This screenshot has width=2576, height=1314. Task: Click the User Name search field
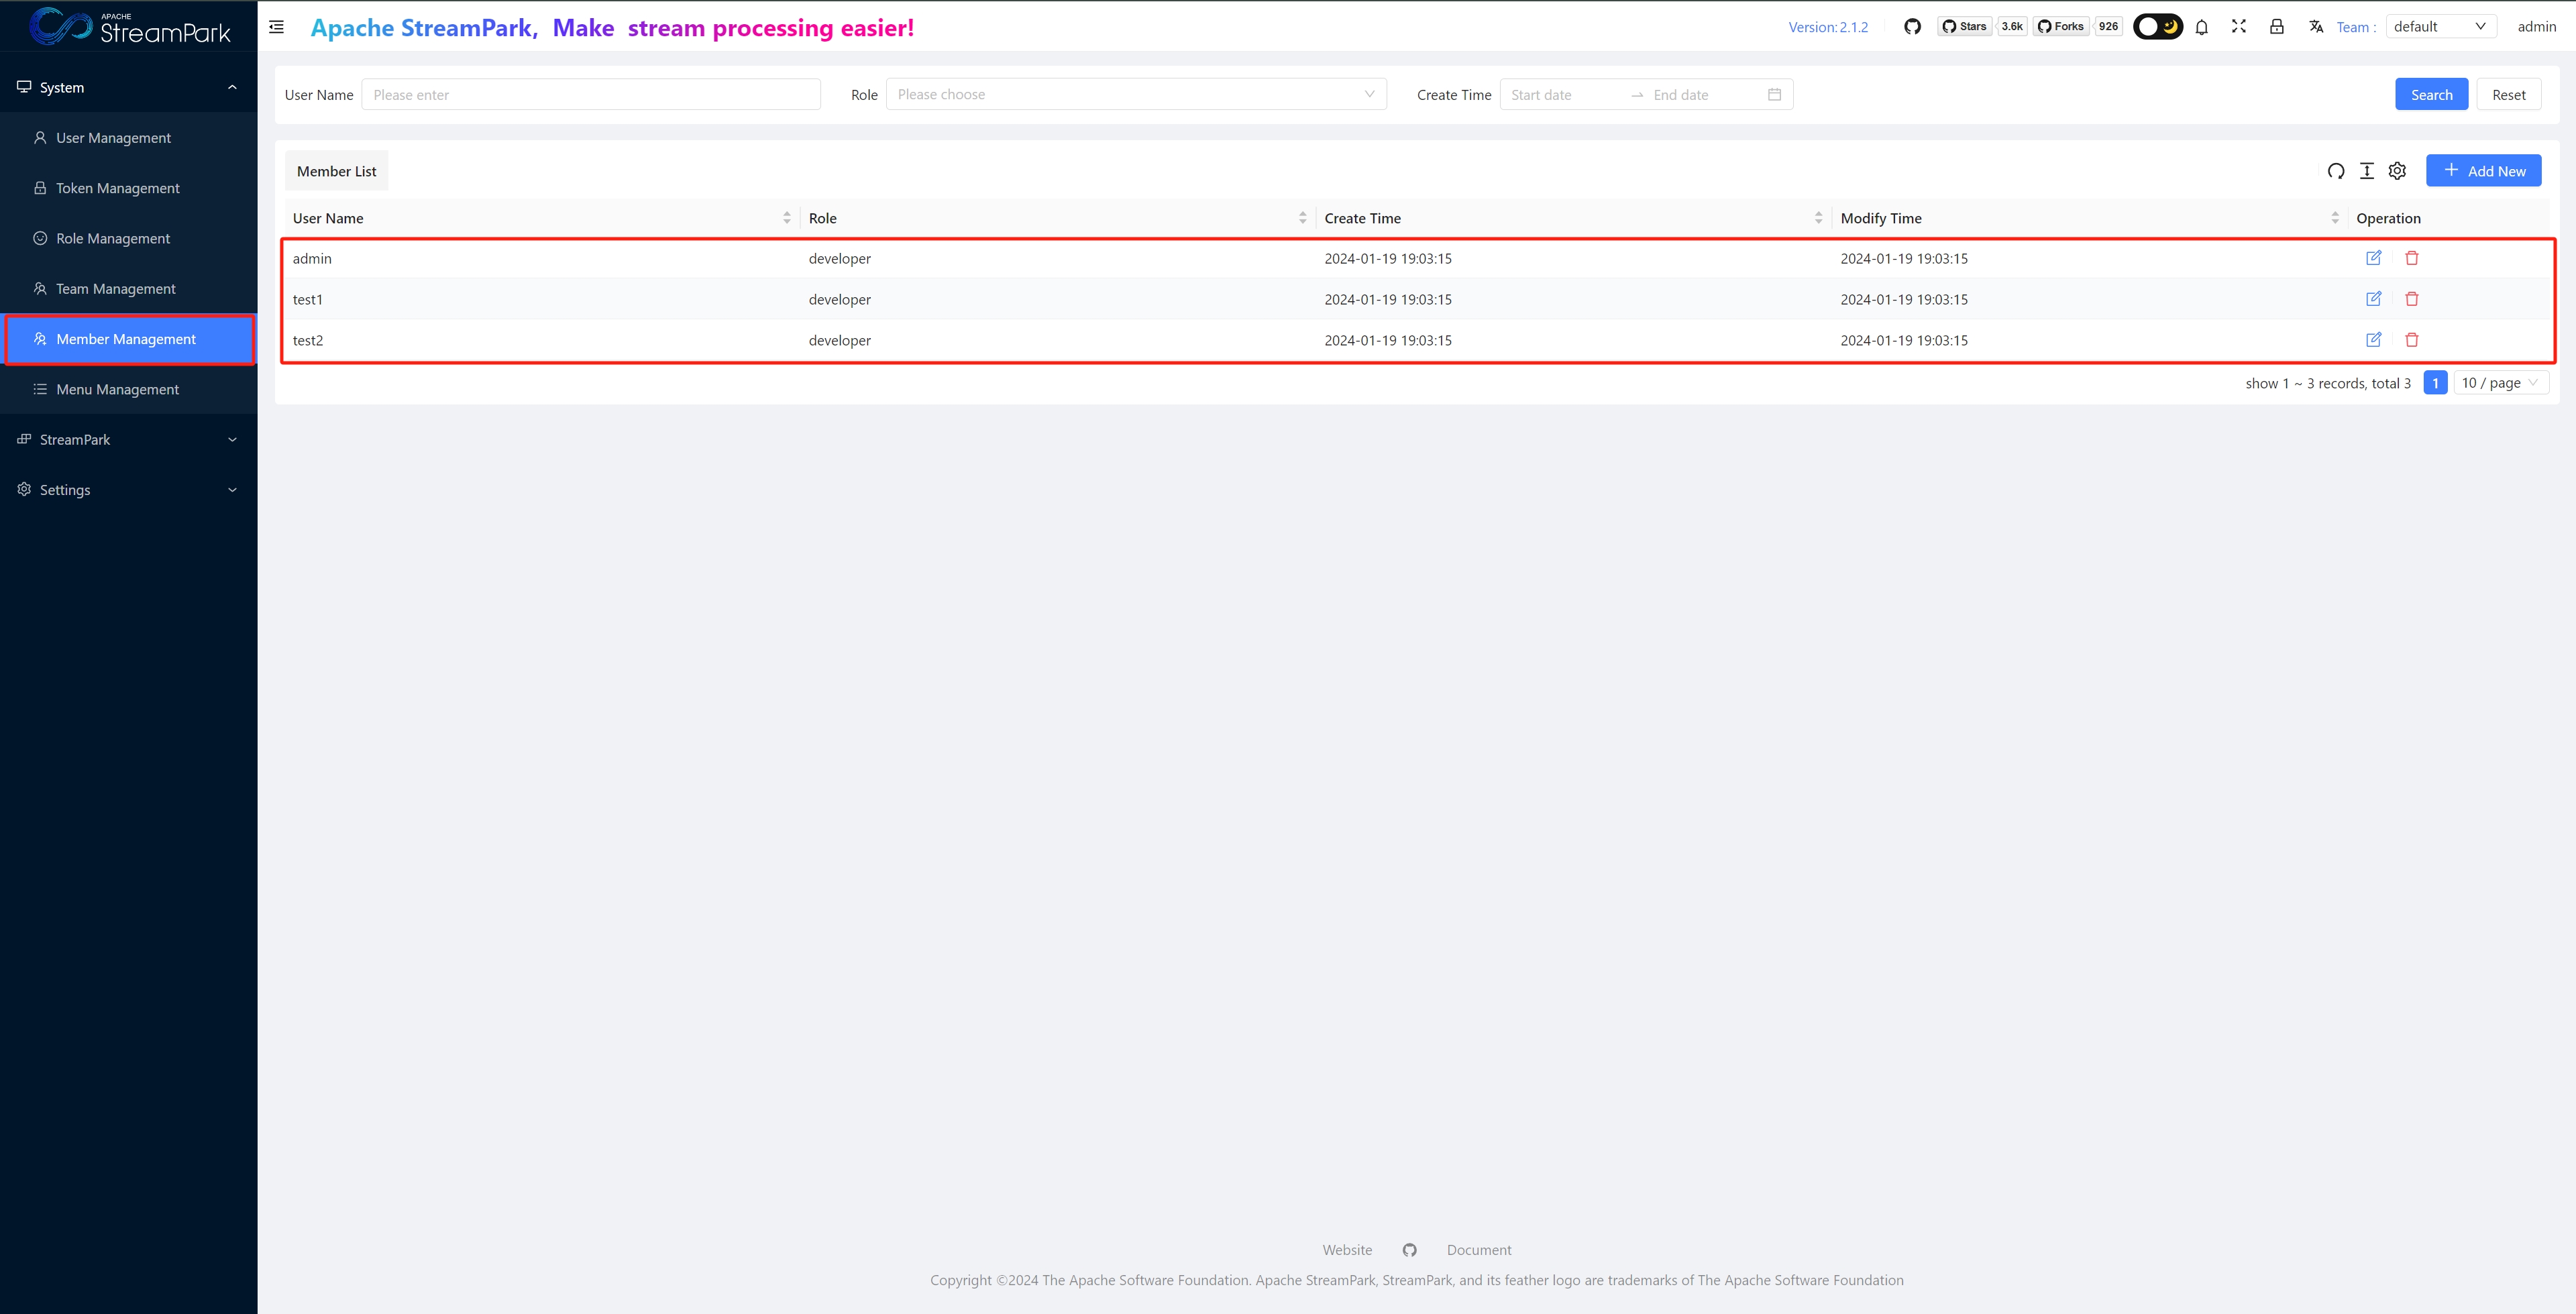pyautogui.click(x=590, y=95)
